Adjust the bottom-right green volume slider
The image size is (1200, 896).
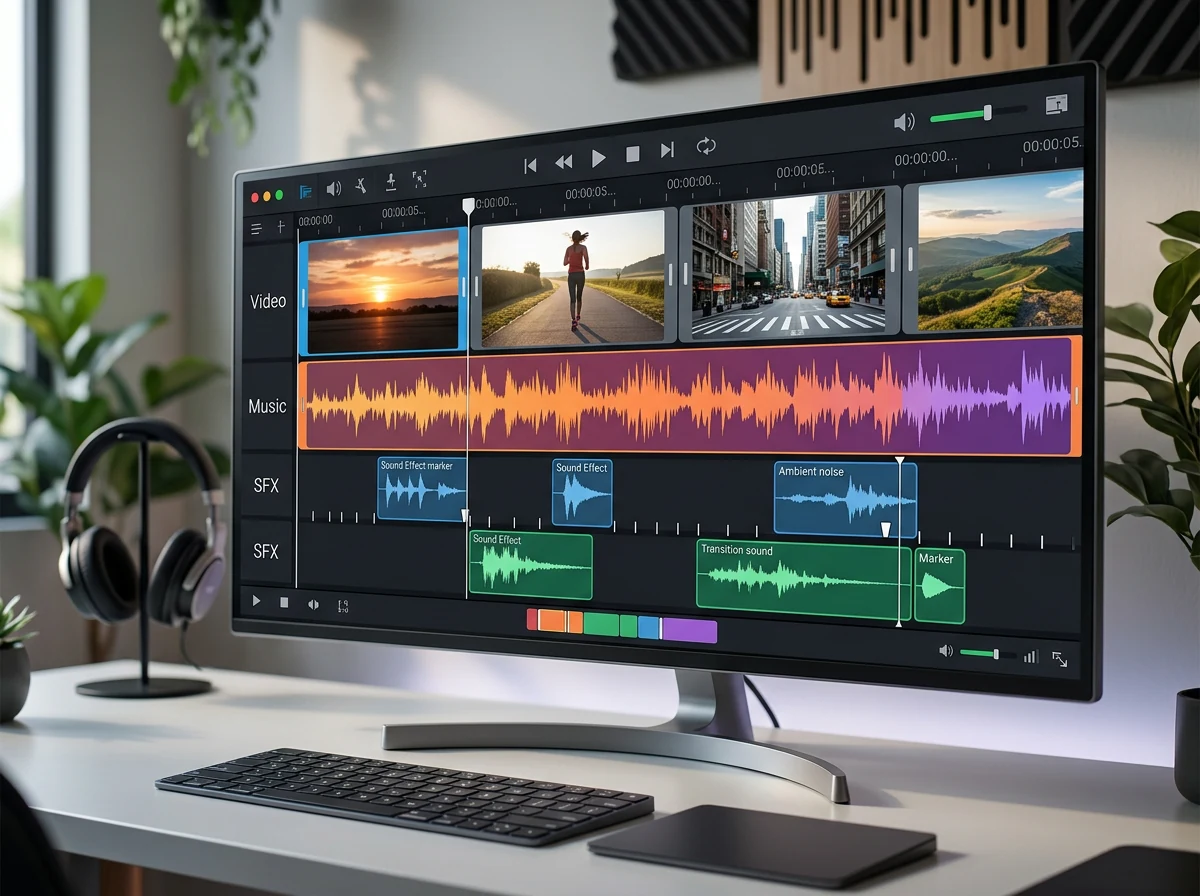click(x=987, y=654)
